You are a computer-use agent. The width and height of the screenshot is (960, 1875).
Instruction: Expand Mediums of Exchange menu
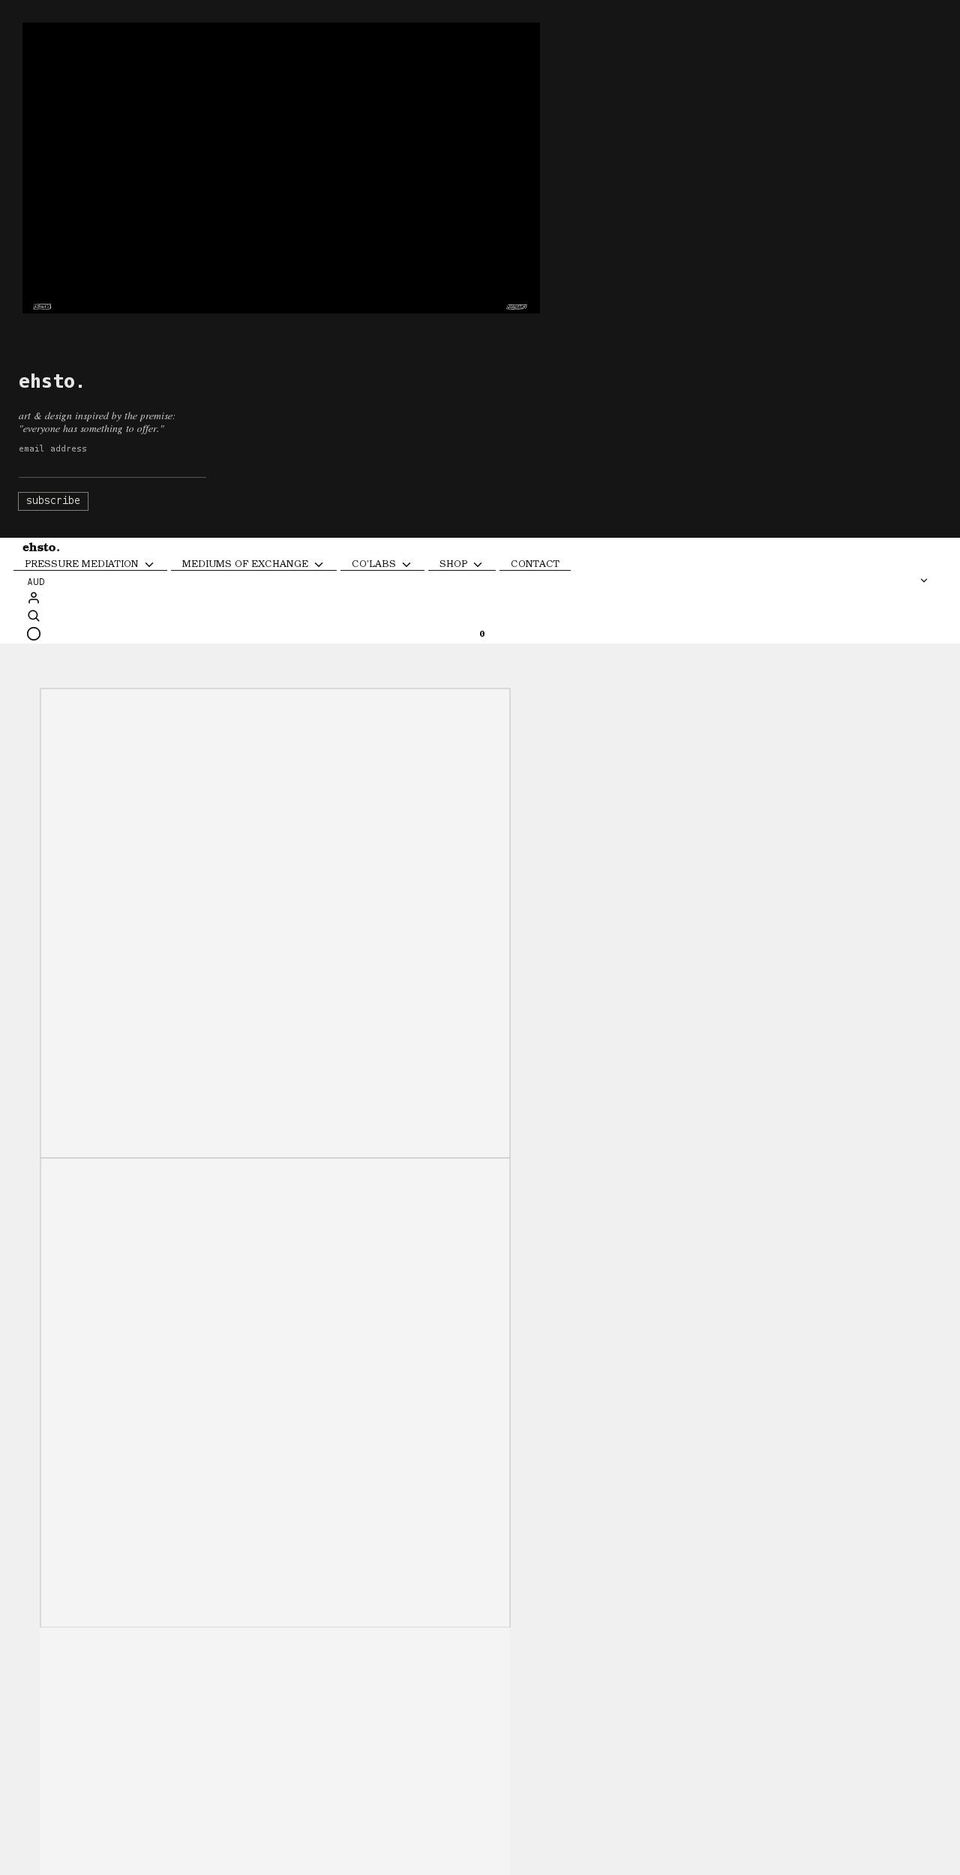tap(253, 564)
